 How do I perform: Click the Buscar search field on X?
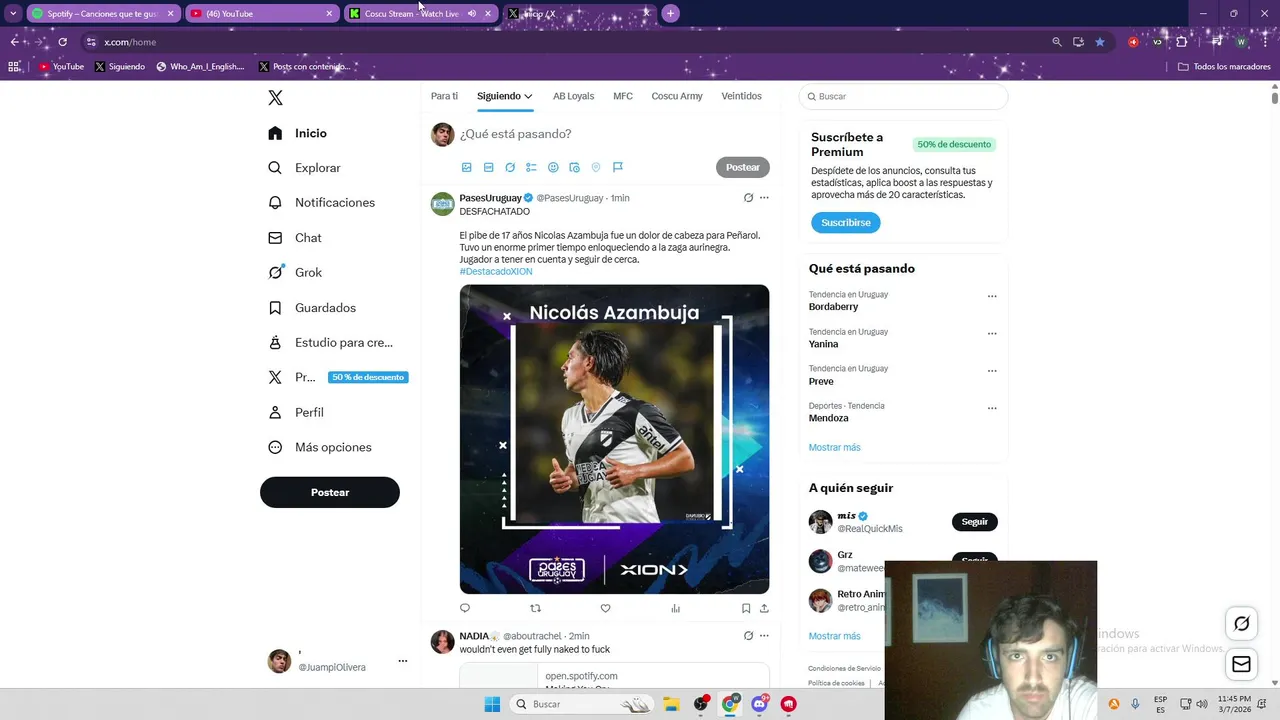(x=903, y=96)
